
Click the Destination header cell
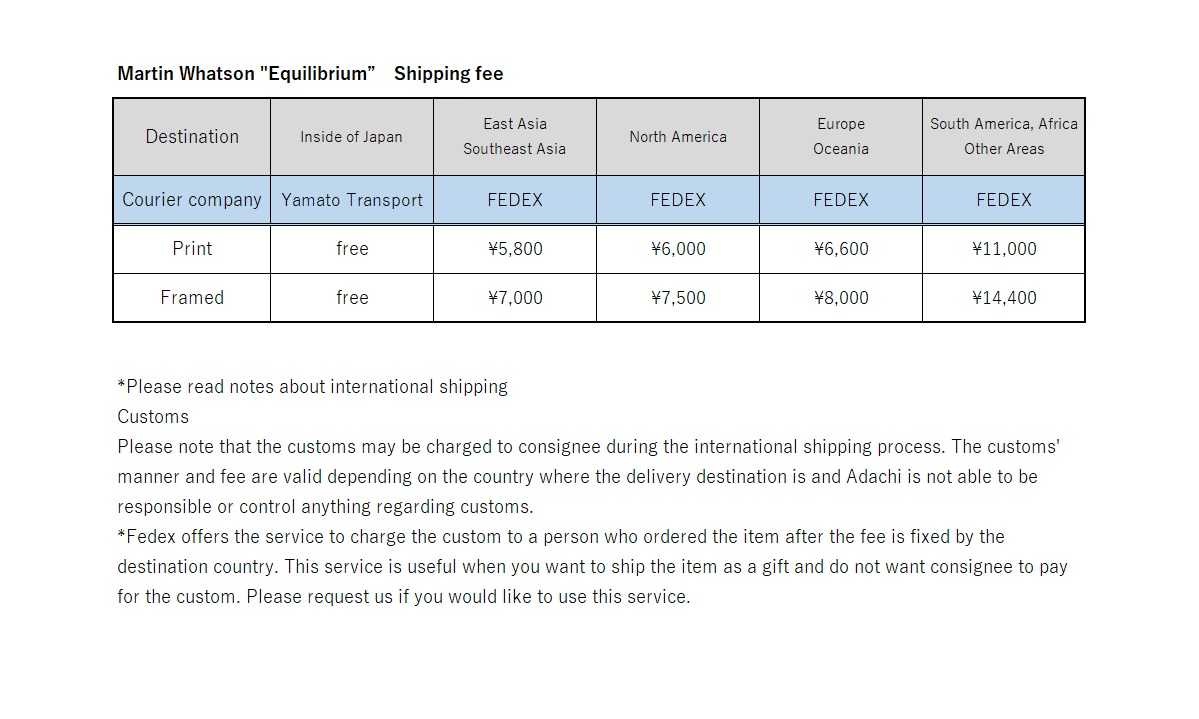[192, 137]
